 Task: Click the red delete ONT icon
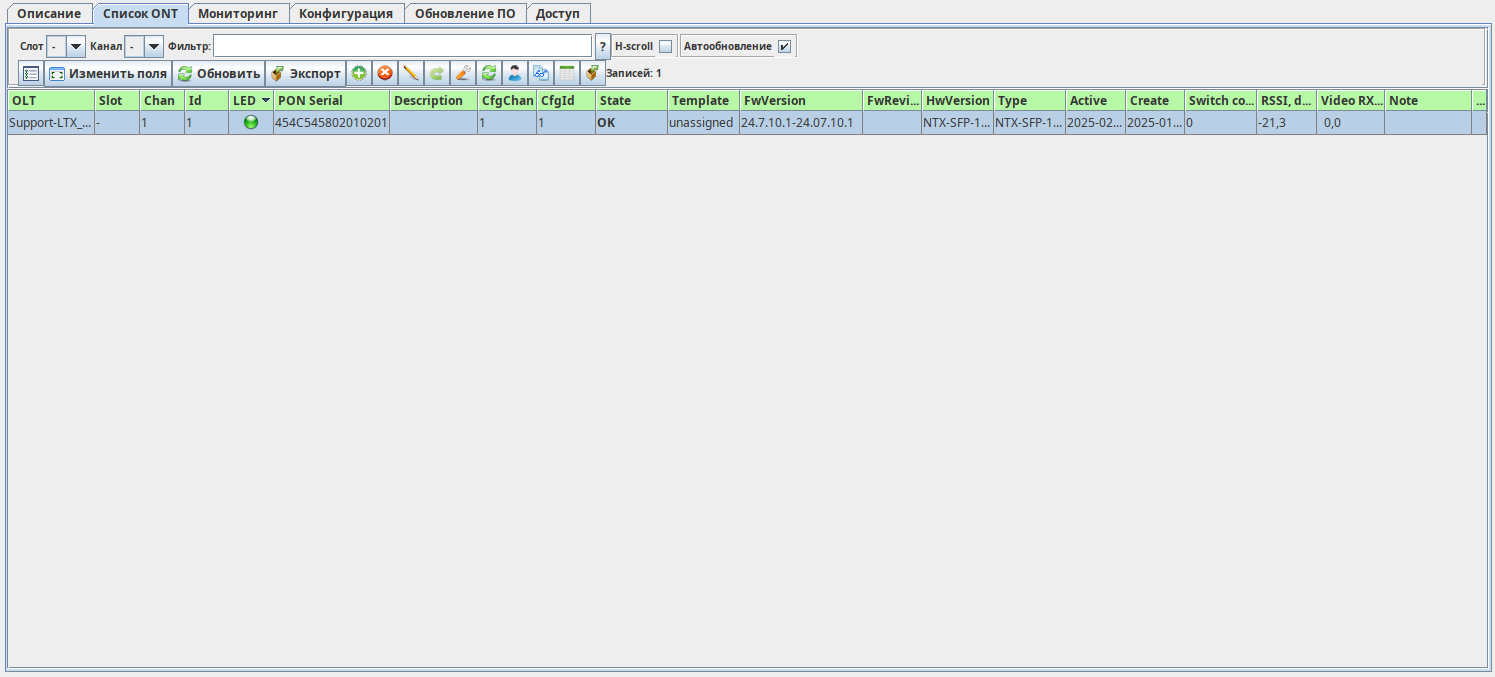[x=385, y=73]
